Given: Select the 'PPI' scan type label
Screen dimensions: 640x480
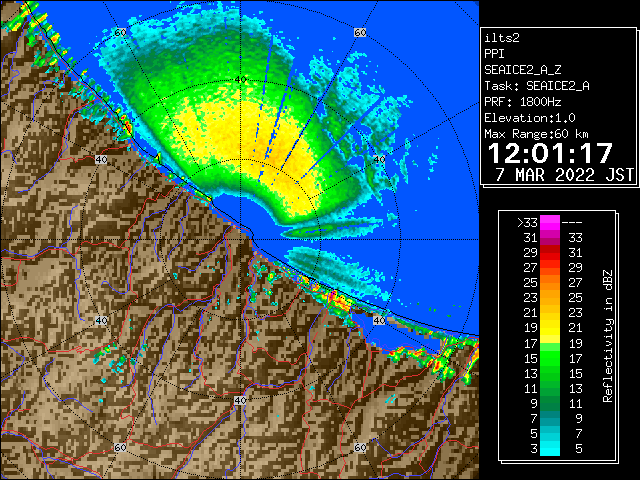Looking at the screenshot, I should (x=494, y=54).
